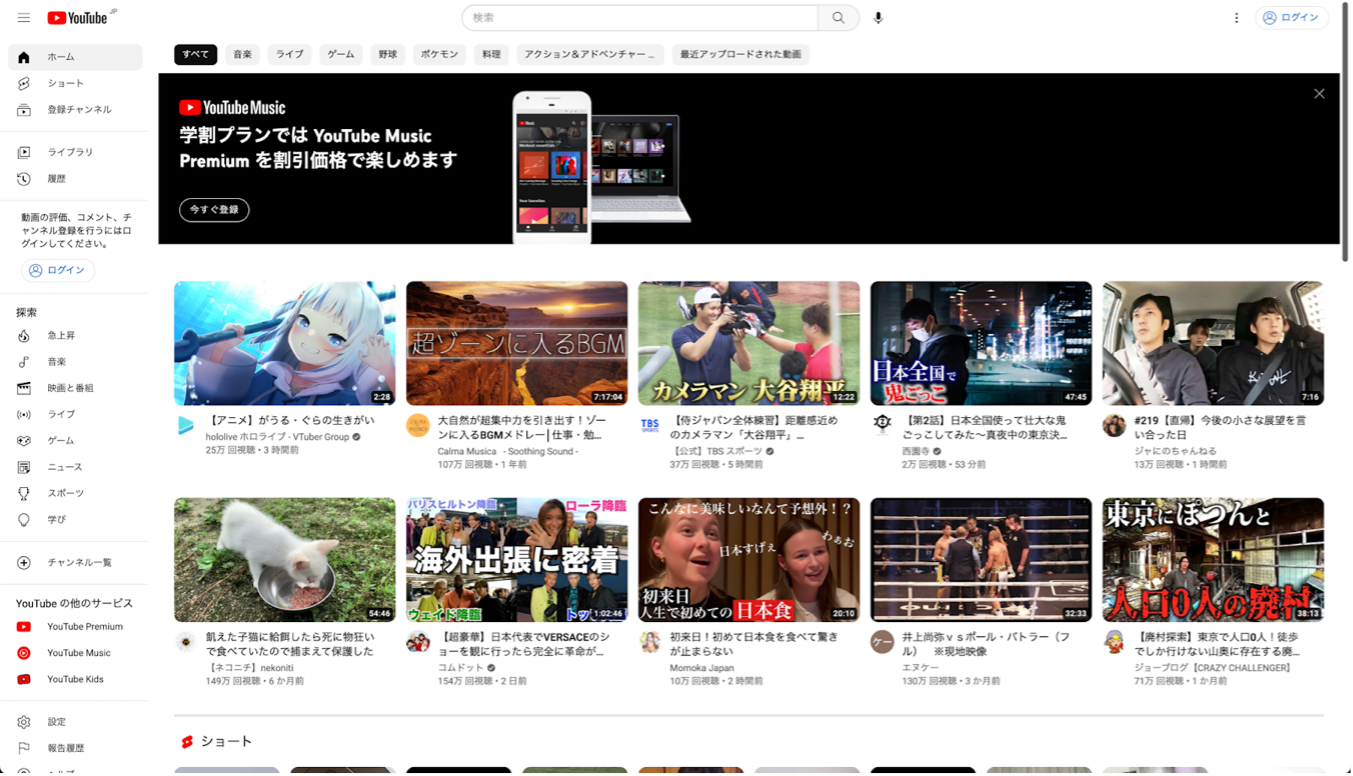This screenshot has width=1353, height=776.
Task: Open チャンネル一覧 browse channels
Action: point(79,563)
